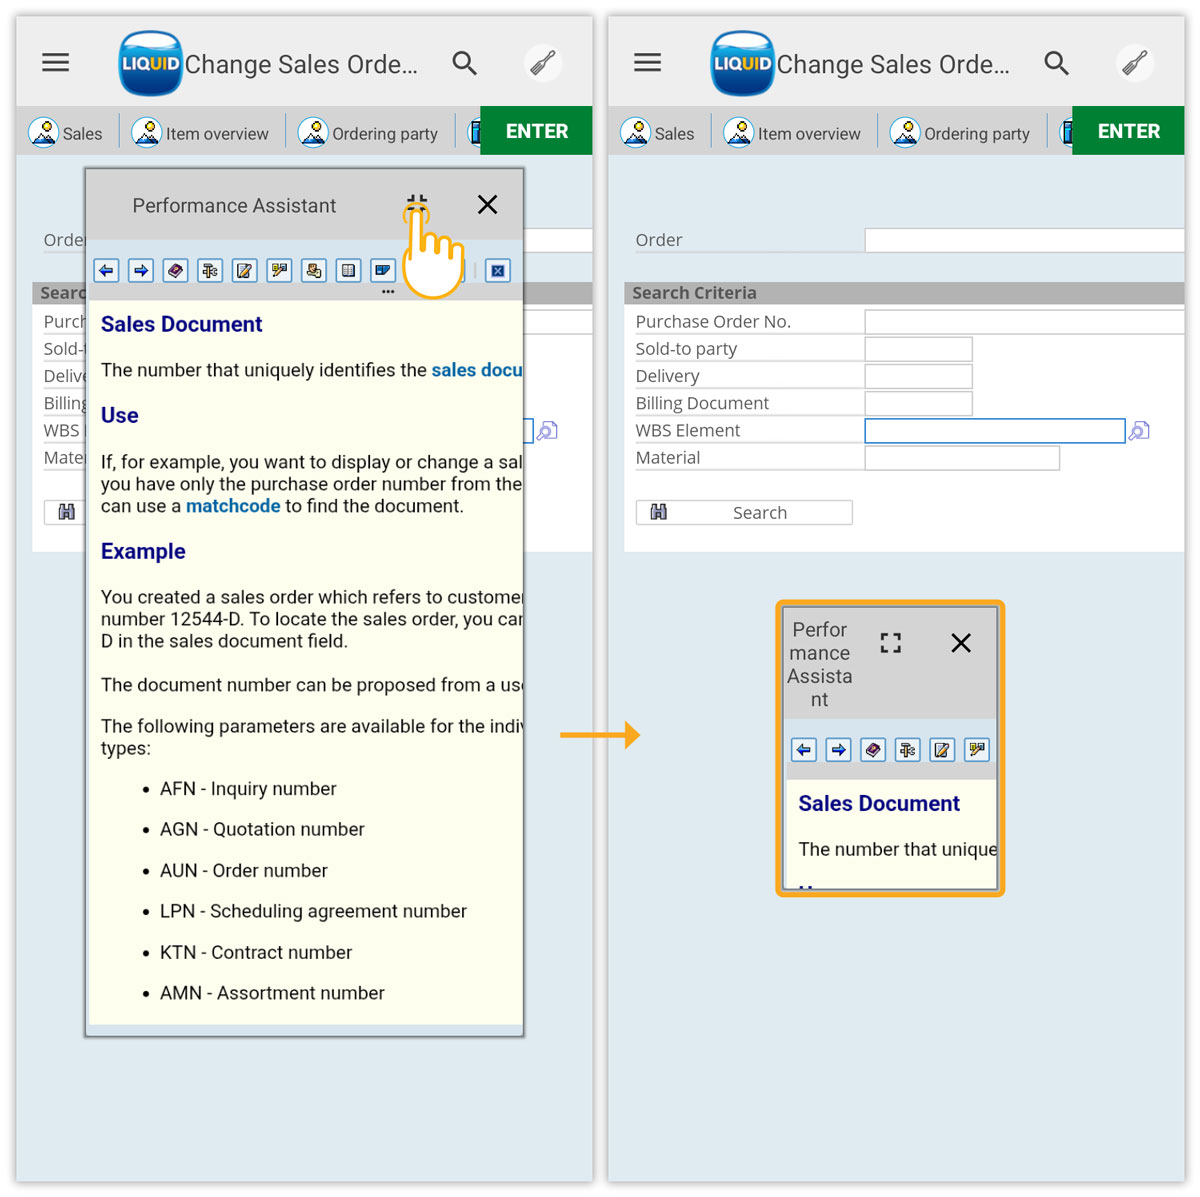Screen dimensions: 1200x1197
Task: Open the paintbrush tools icon on right screen
Action: tap(1135, 63)
